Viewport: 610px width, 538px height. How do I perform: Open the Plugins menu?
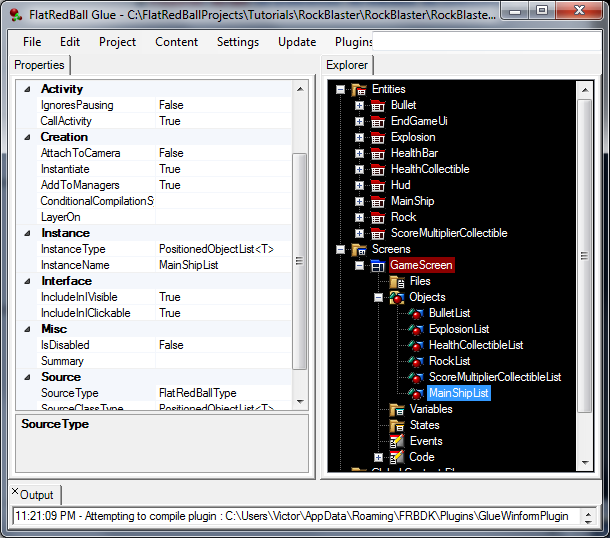(354, 42)
